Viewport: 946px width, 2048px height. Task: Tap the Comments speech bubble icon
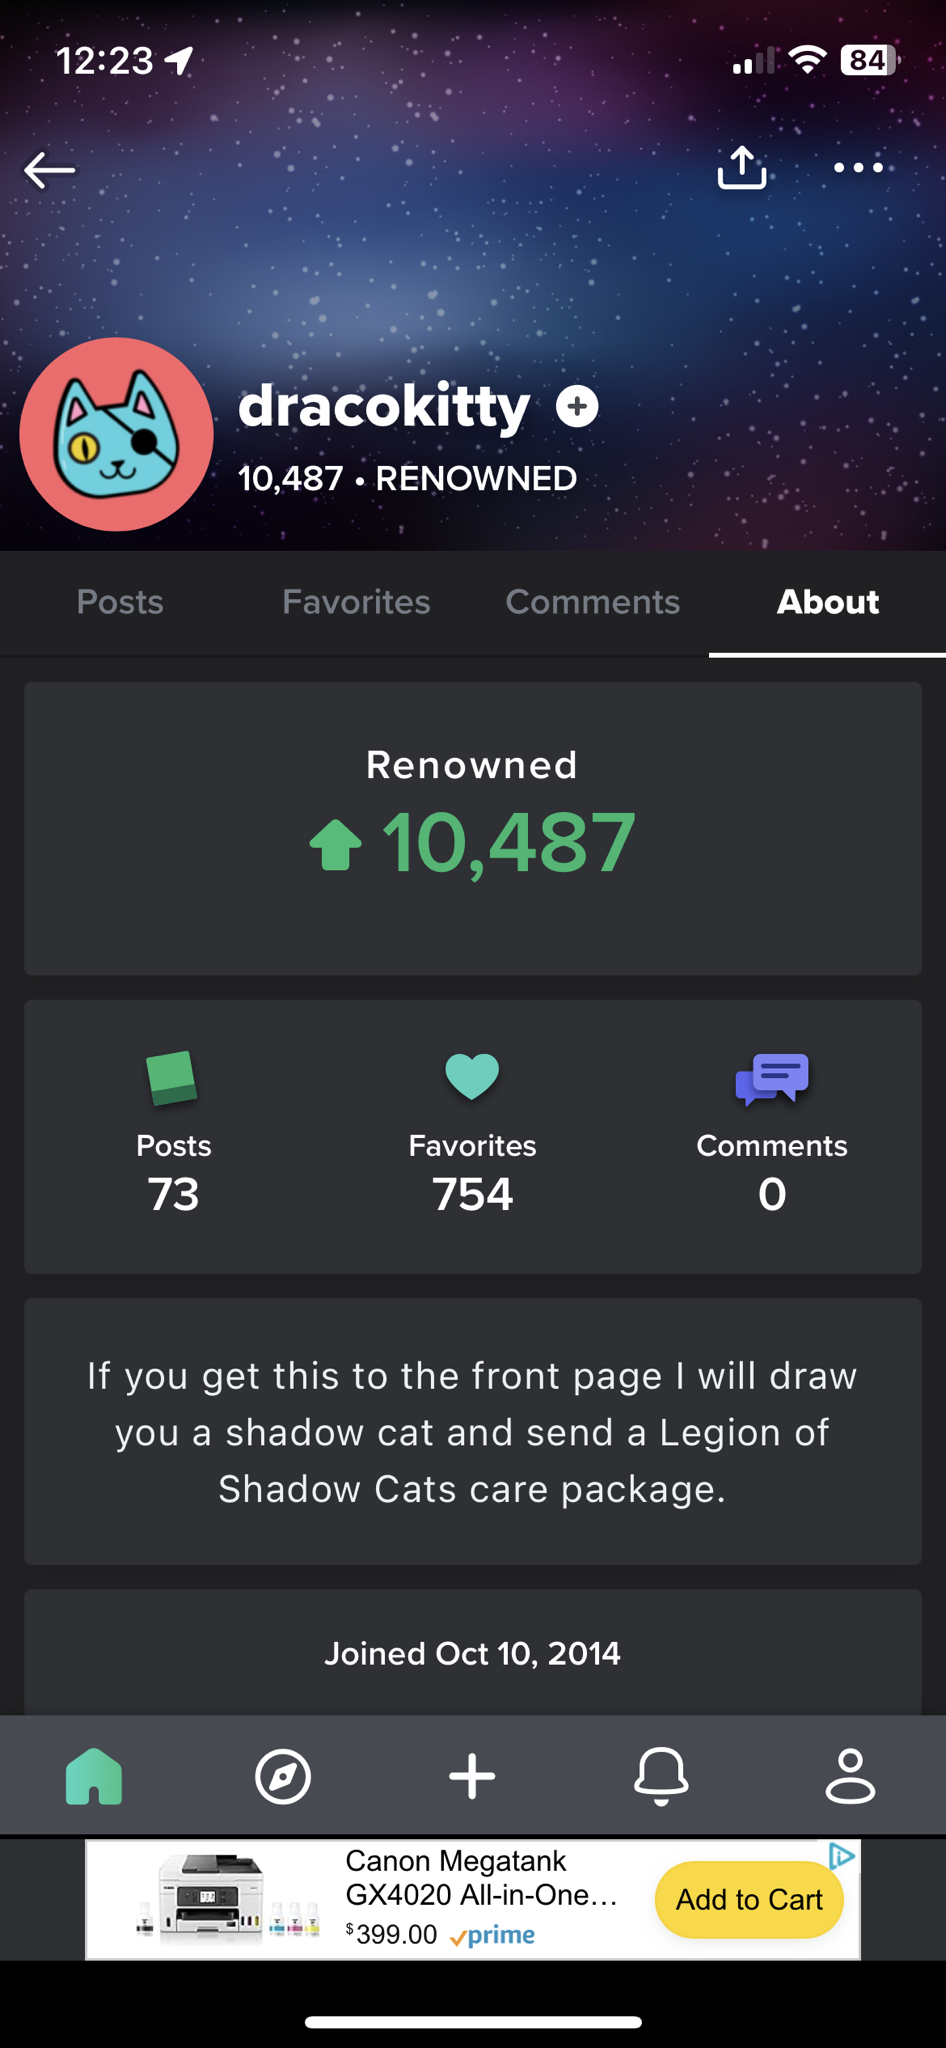point(772,1079)
